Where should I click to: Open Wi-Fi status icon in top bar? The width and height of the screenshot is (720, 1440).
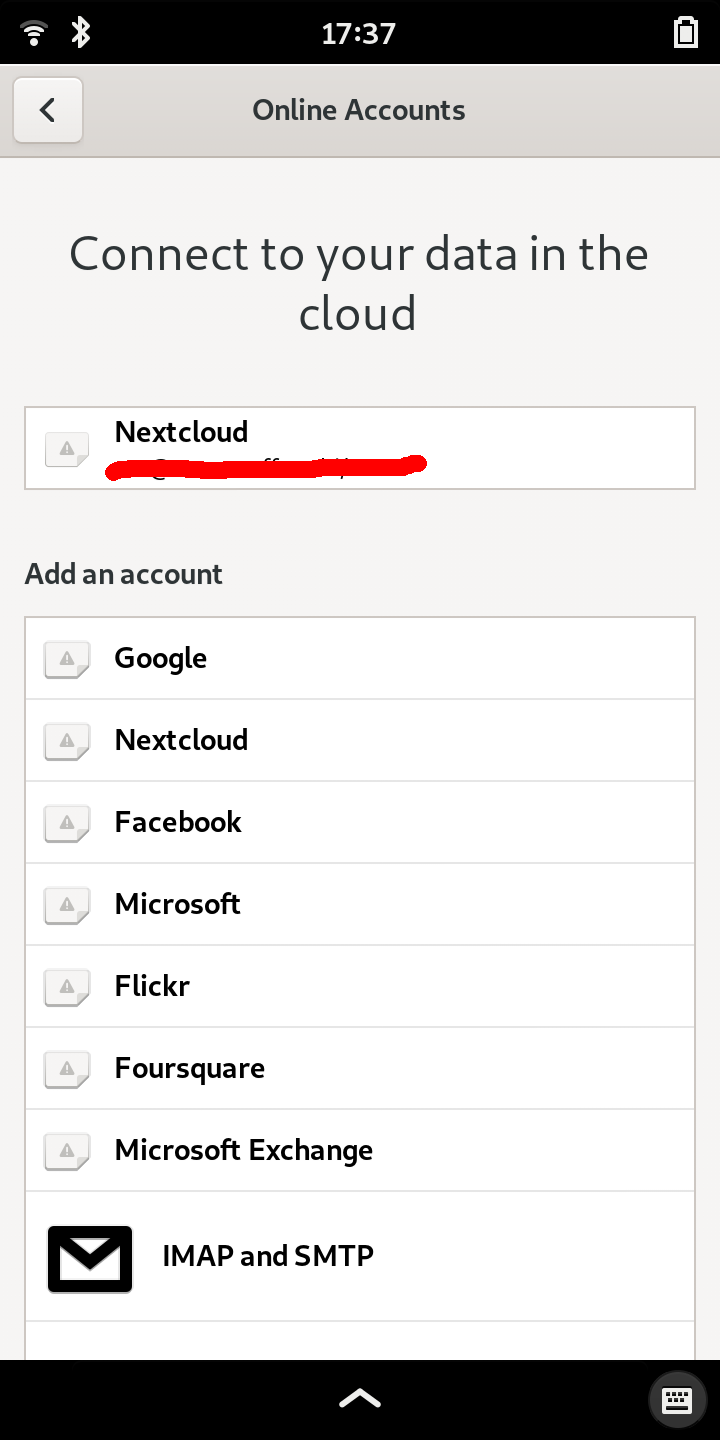point(35,32)
